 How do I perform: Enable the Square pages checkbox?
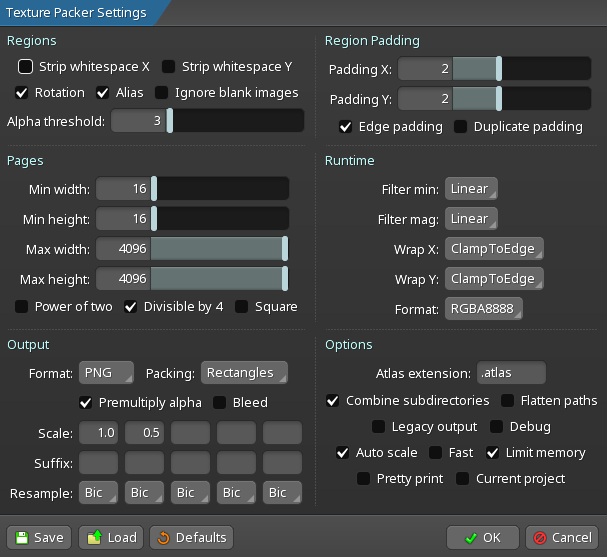(x=242, y=307)
